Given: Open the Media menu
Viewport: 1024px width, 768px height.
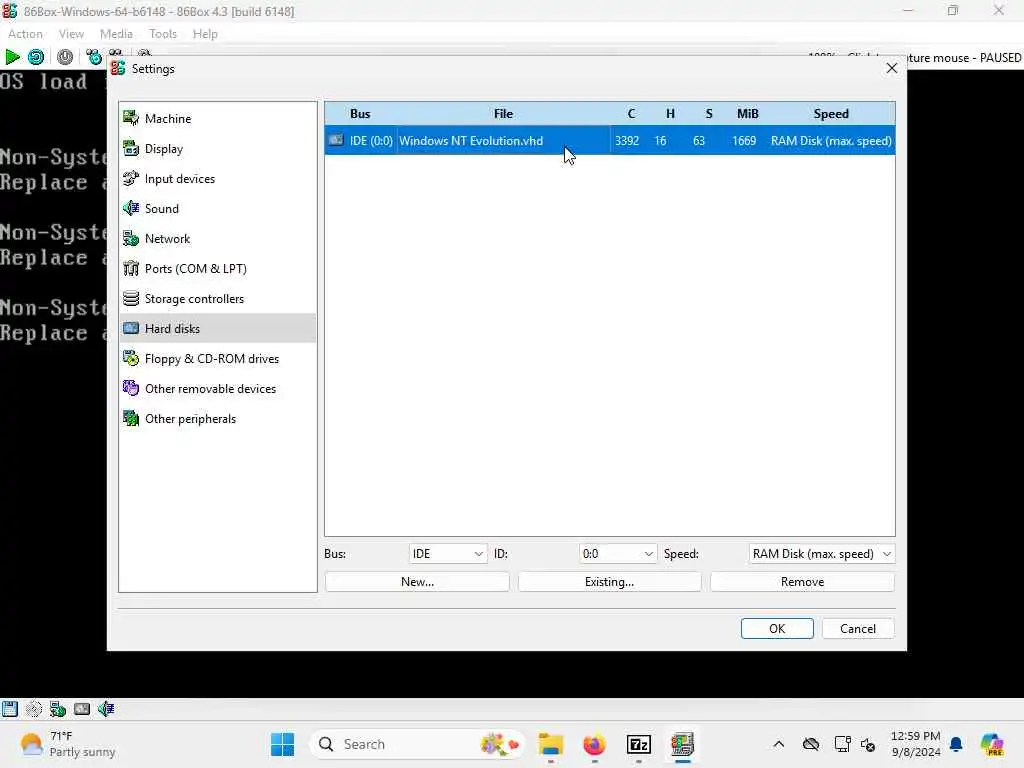Looking at the screenshot, I should pos(116,34).
